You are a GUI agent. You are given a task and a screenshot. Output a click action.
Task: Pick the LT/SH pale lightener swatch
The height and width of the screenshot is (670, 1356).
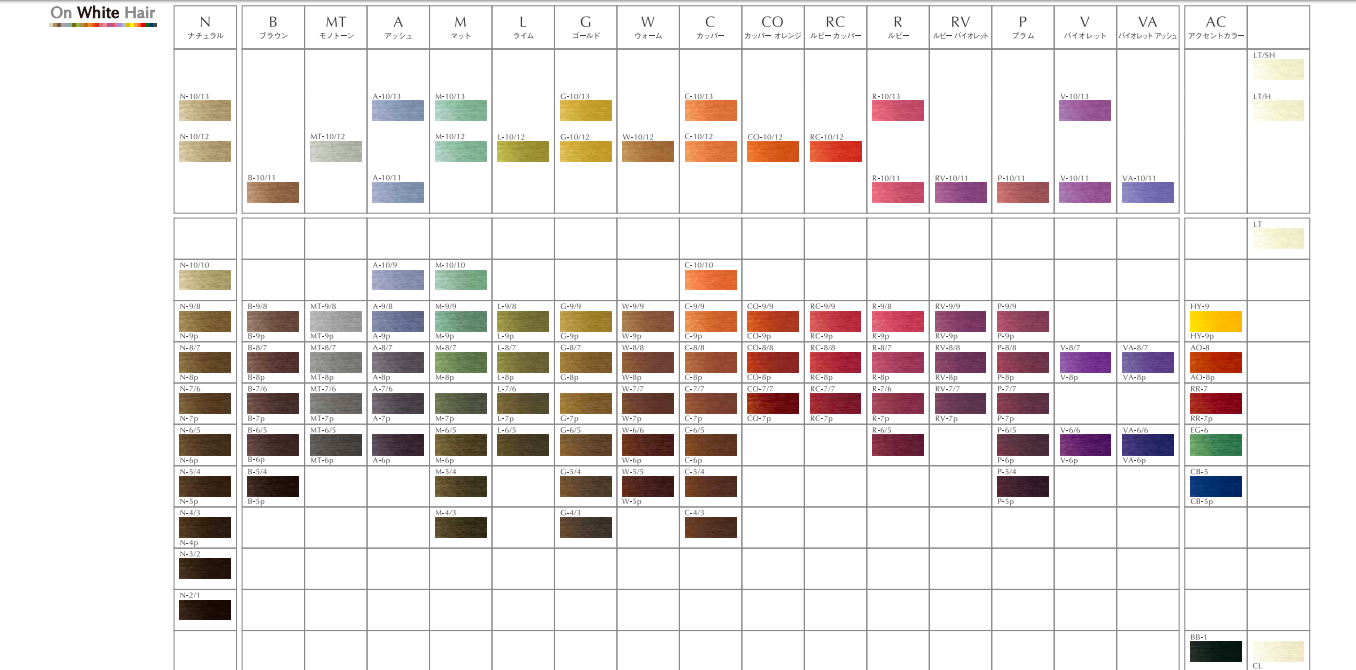click(x=1278, y=69)
